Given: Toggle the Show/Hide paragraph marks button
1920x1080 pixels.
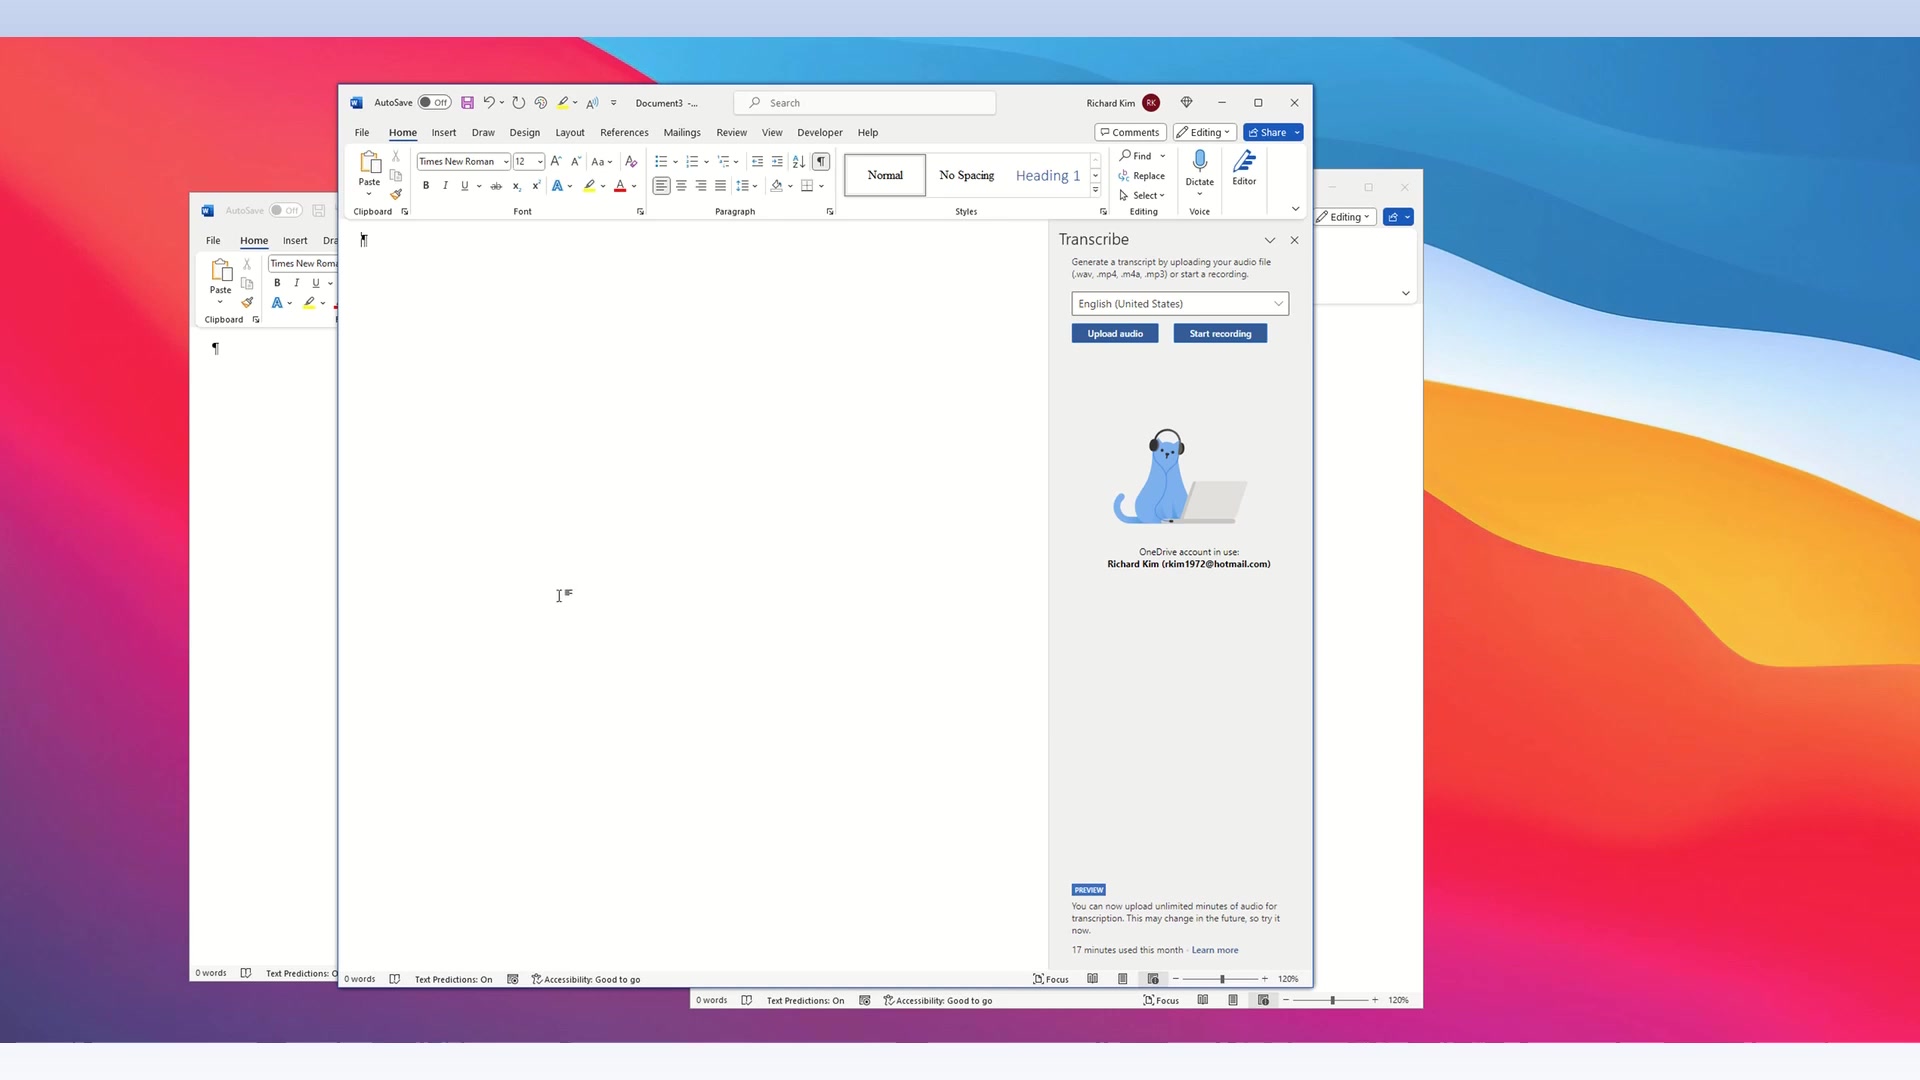Looking at the screenshot, I should point(821,161).
